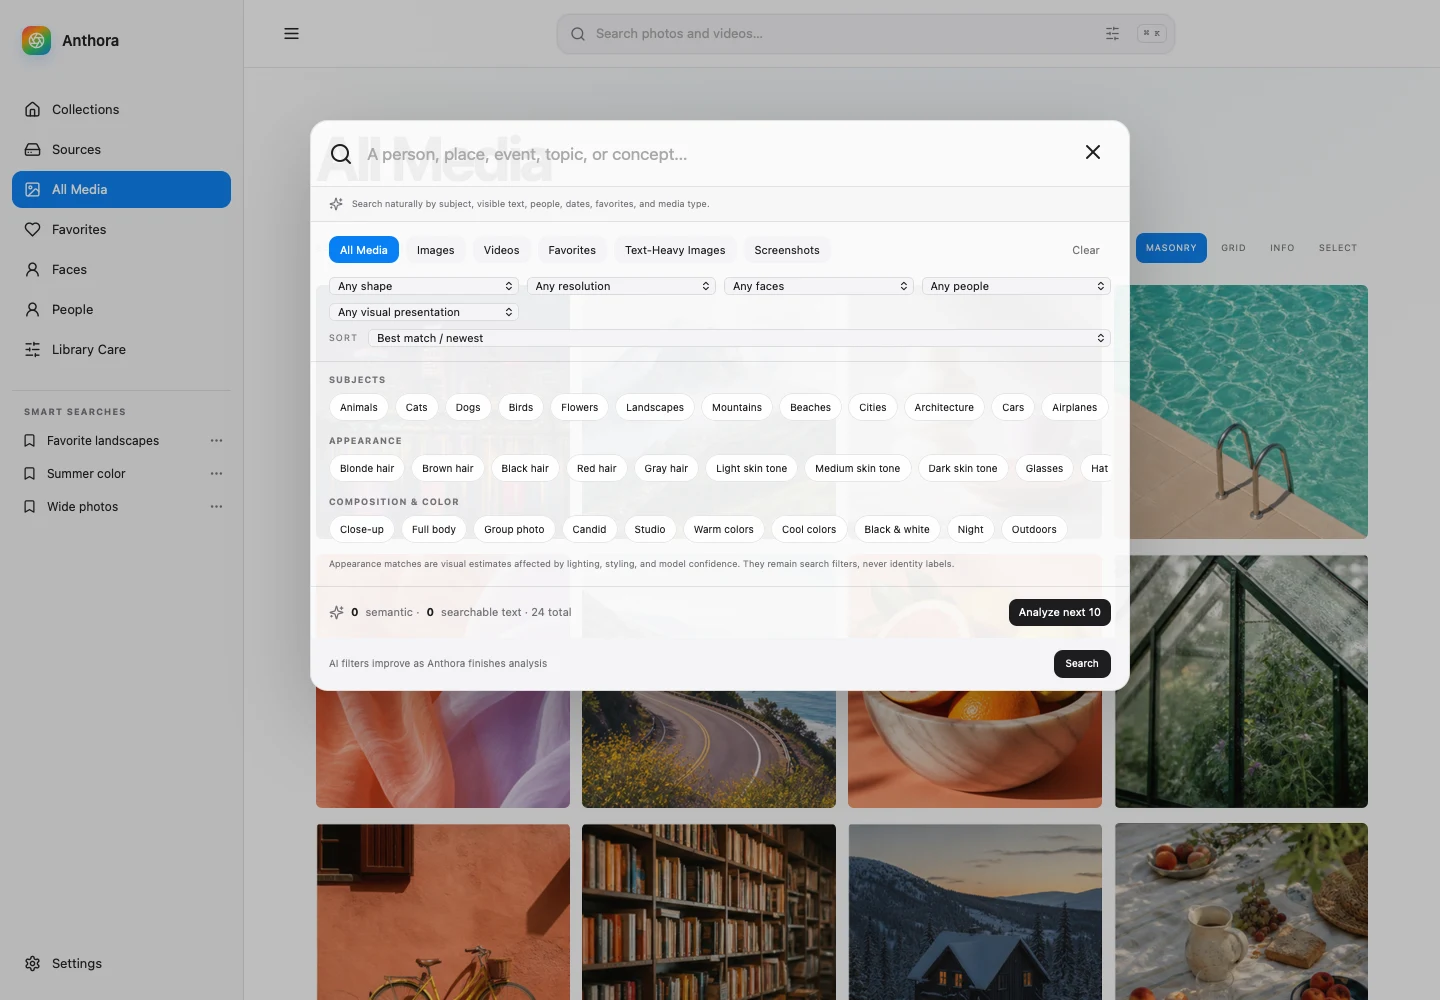Click Analyze next 10 button
This screenshot has height=1000, width=1440.
[x=1060, y=612]
